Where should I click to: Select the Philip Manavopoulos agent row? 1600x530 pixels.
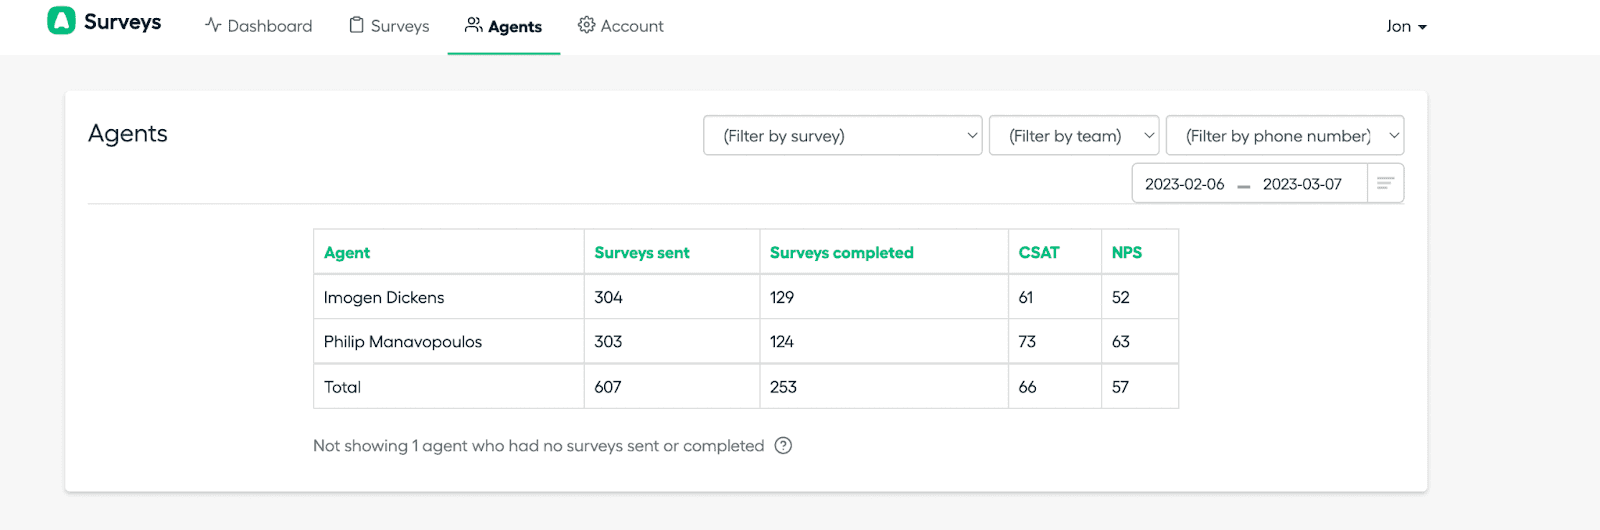click(x=403, y=342)
